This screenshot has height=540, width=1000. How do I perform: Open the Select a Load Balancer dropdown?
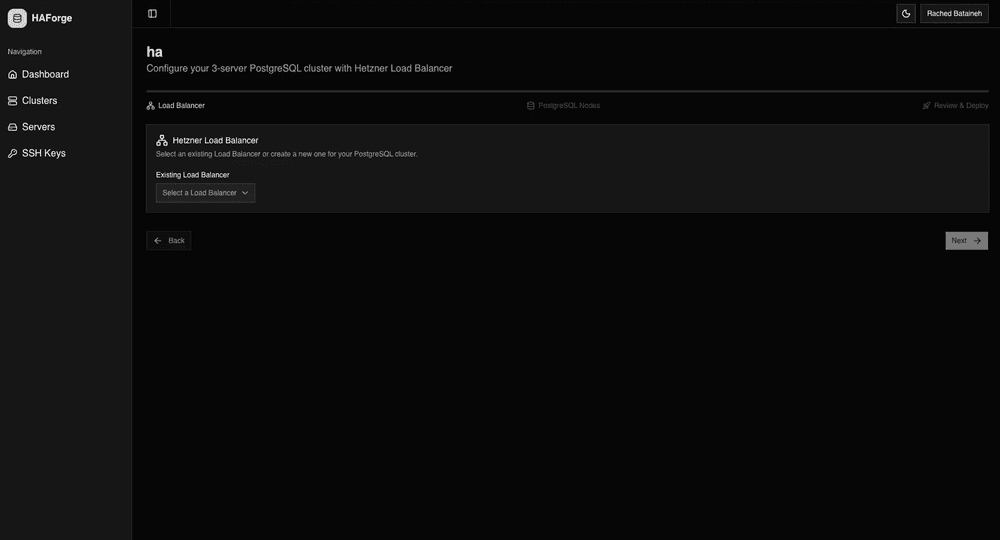[x=205, y=193]
